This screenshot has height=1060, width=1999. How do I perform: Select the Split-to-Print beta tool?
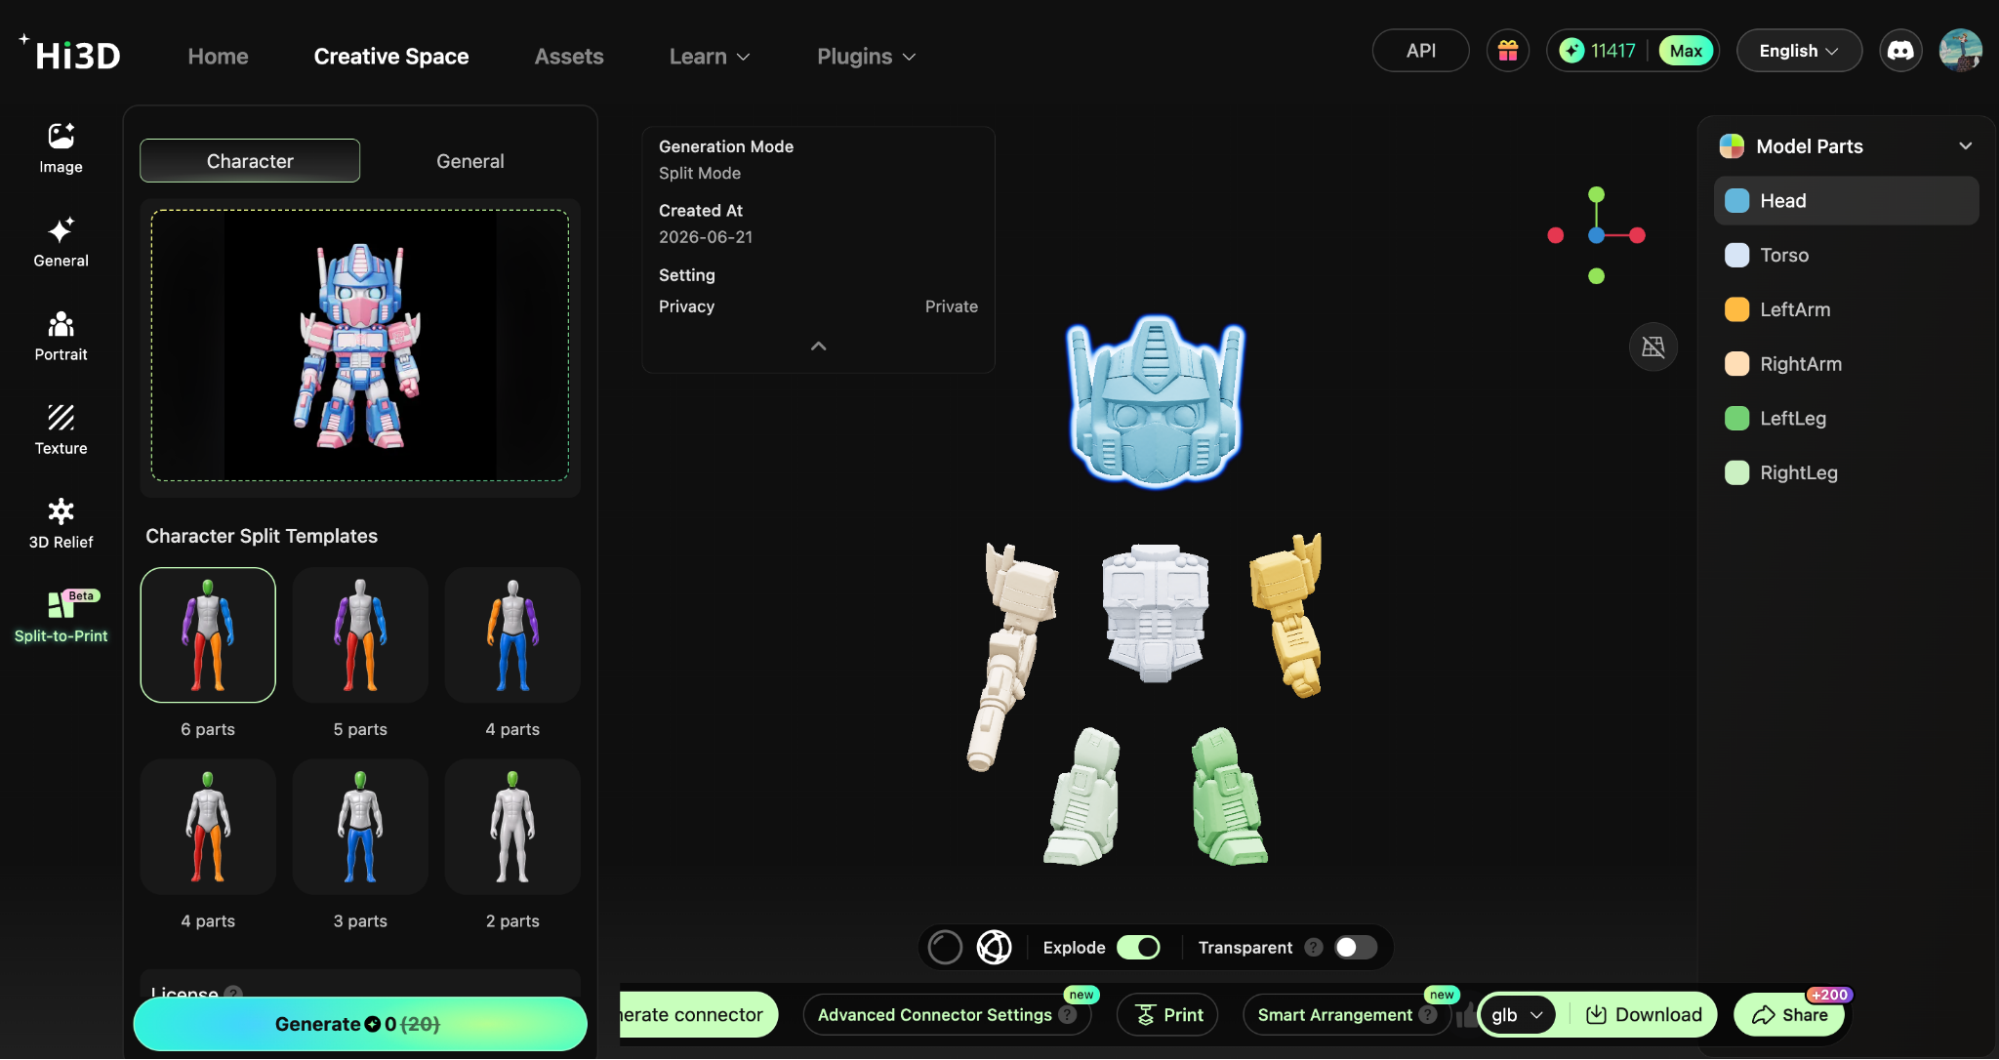tap(61, 617)
